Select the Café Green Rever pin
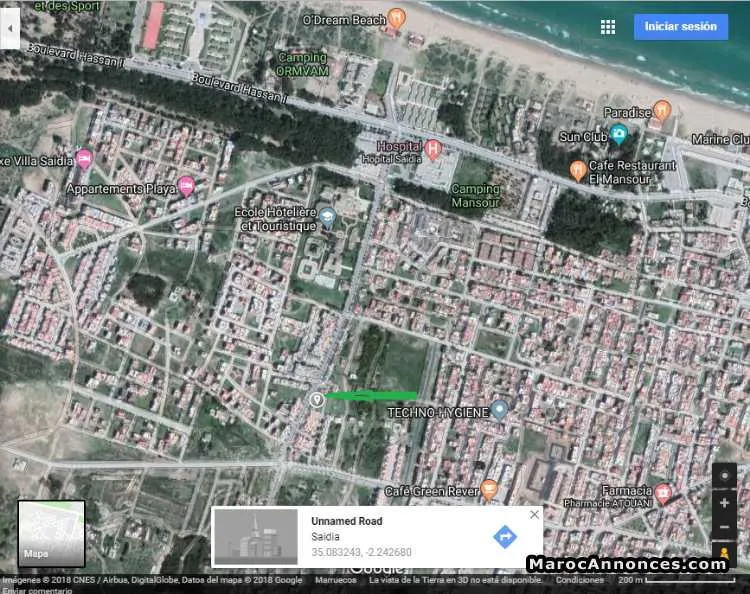 488,490
